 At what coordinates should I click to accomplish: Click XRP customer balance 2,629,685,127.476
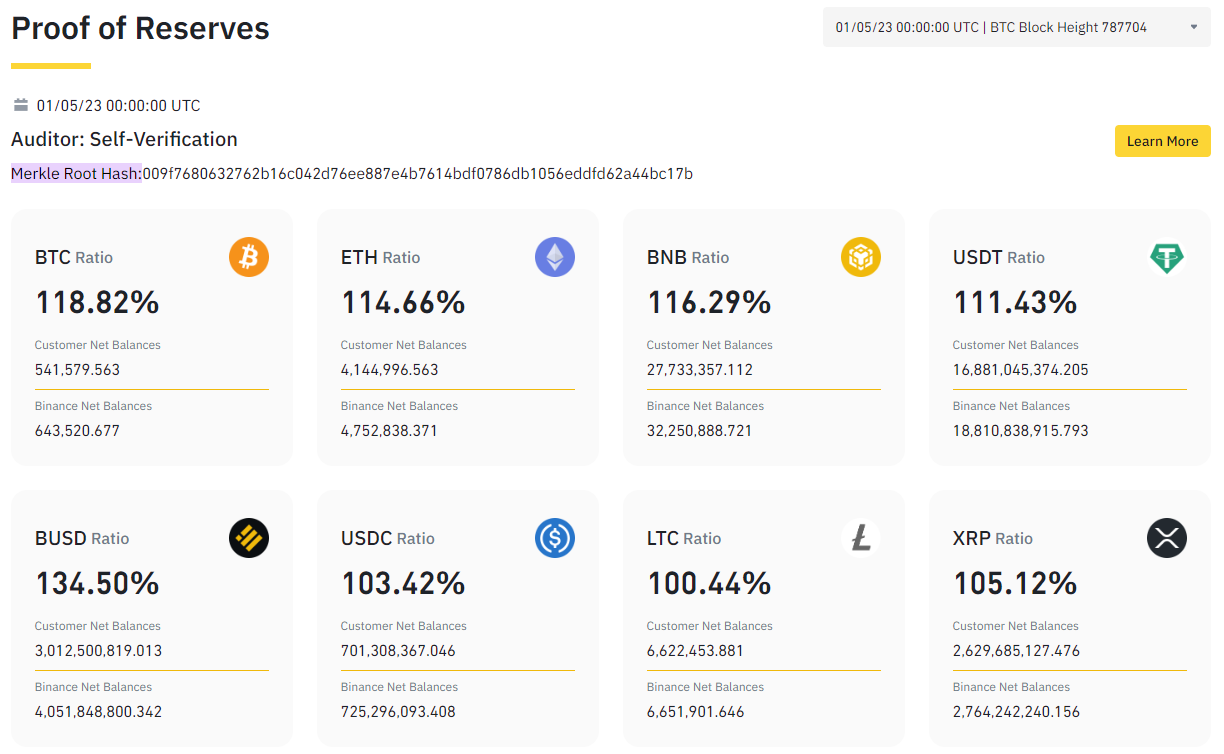click(x=1017, y=651)
